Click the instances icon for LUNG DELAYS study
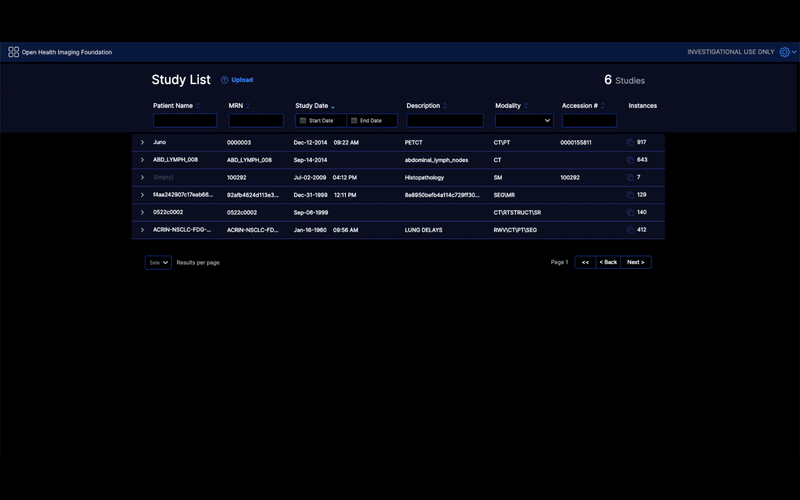The width and height of the screenshot is (800, 500). tap(630, 230)
